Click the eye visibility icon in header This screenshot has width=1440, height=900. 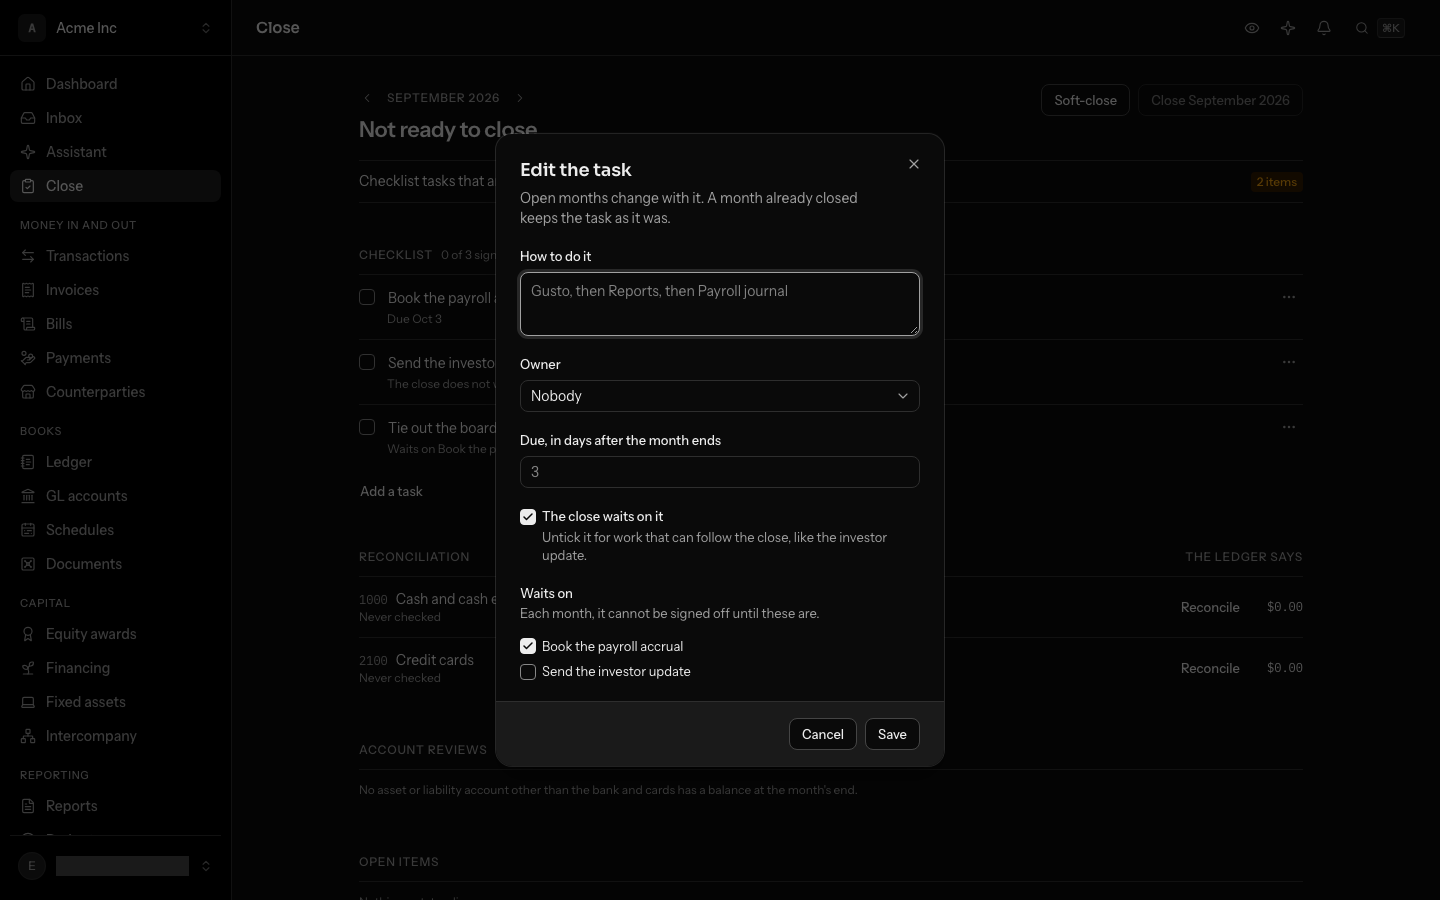point(1252,28)
